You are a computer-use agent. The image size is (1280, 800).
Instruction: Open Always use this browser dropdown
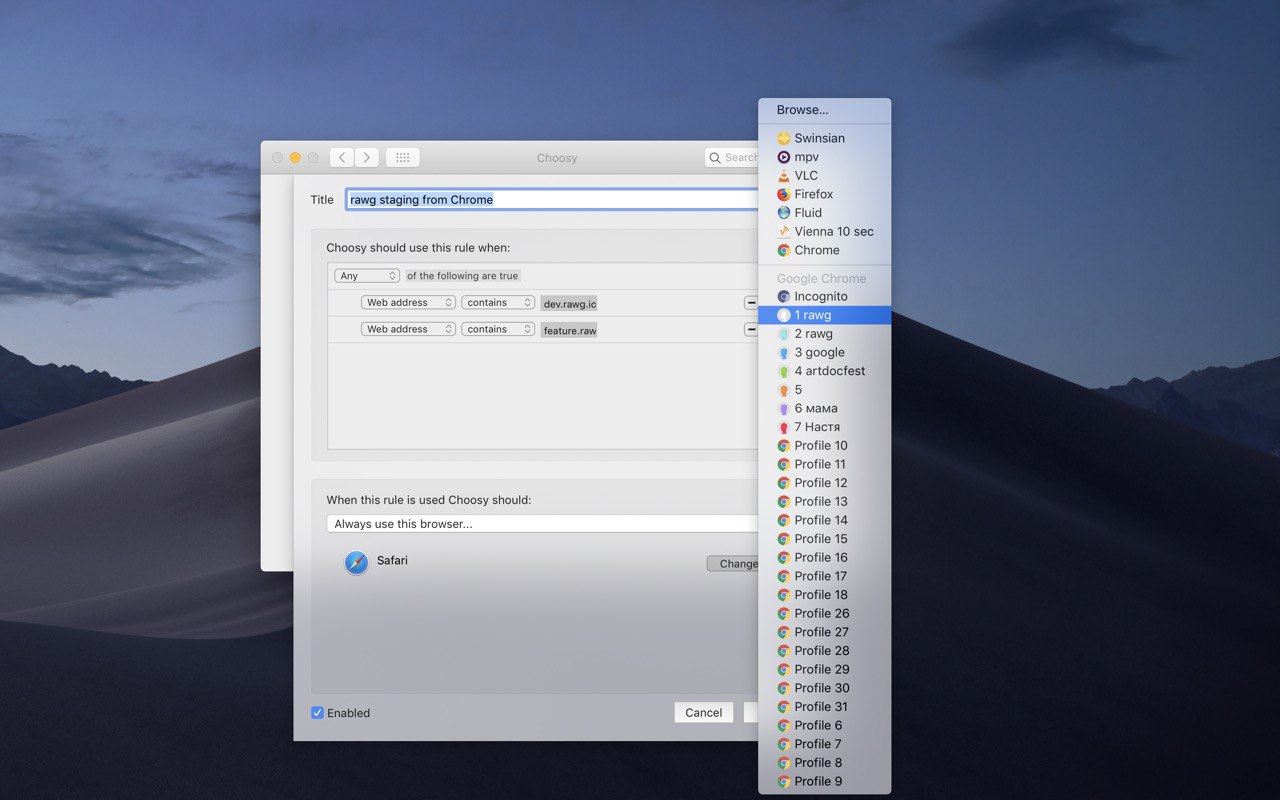tap(542, 524)
